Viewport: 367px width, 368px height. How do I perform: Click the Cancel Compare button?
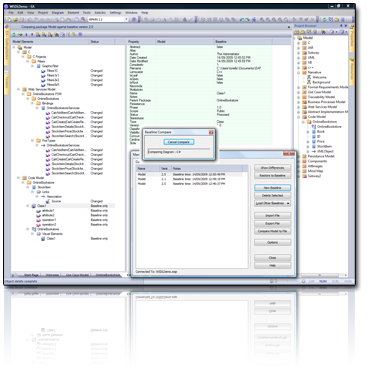click(x=179, y=142)
